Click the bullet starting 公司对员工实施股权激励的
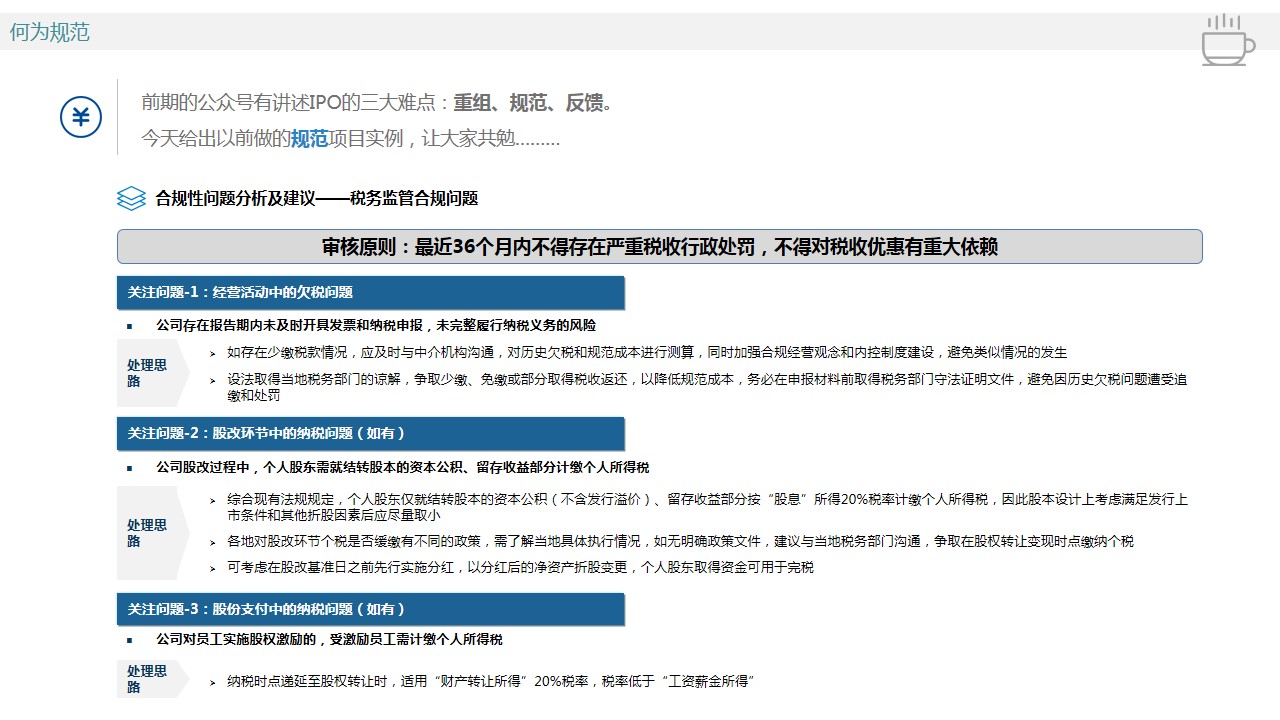The width and height of the screenshot is (1280, 720). [329, 640]
